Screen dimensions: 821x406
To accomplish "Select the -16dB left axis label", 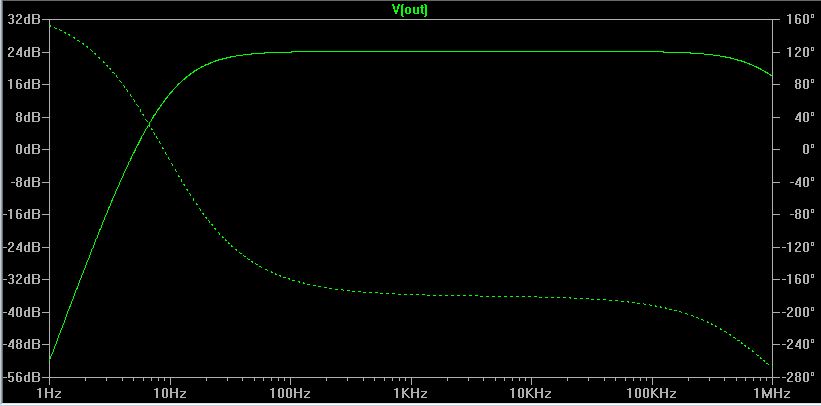I will point(21,215).
